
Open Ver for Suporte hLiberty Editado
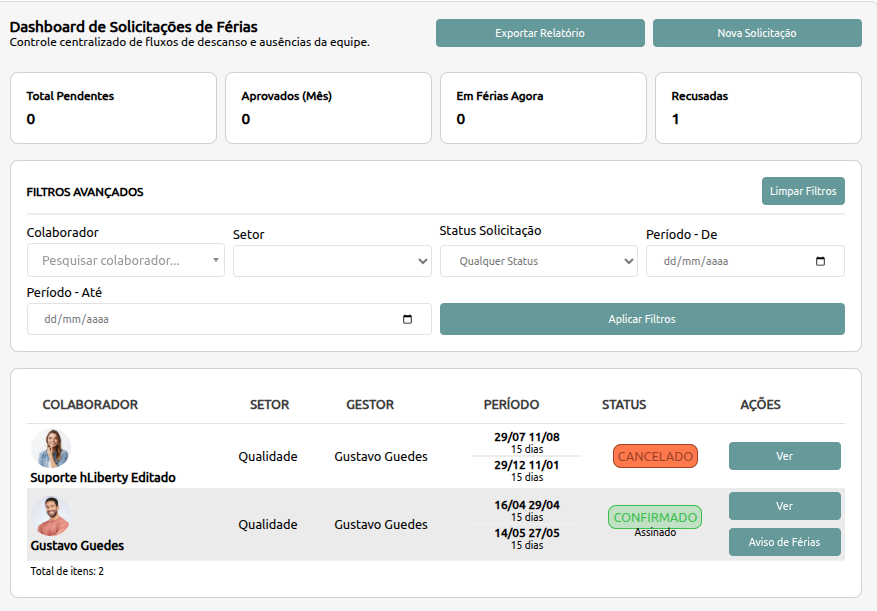click(x=785, y=455)
